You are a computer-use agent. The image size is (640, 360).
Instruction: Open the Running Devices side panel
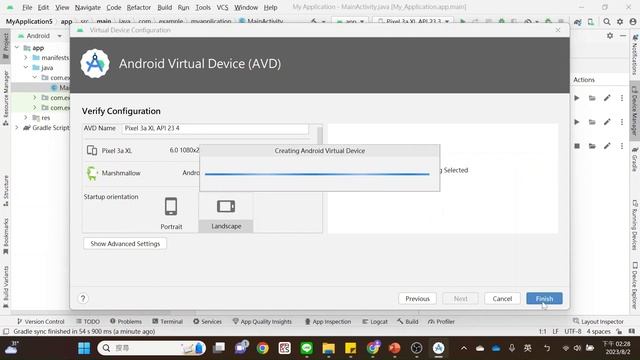(635, 224)
